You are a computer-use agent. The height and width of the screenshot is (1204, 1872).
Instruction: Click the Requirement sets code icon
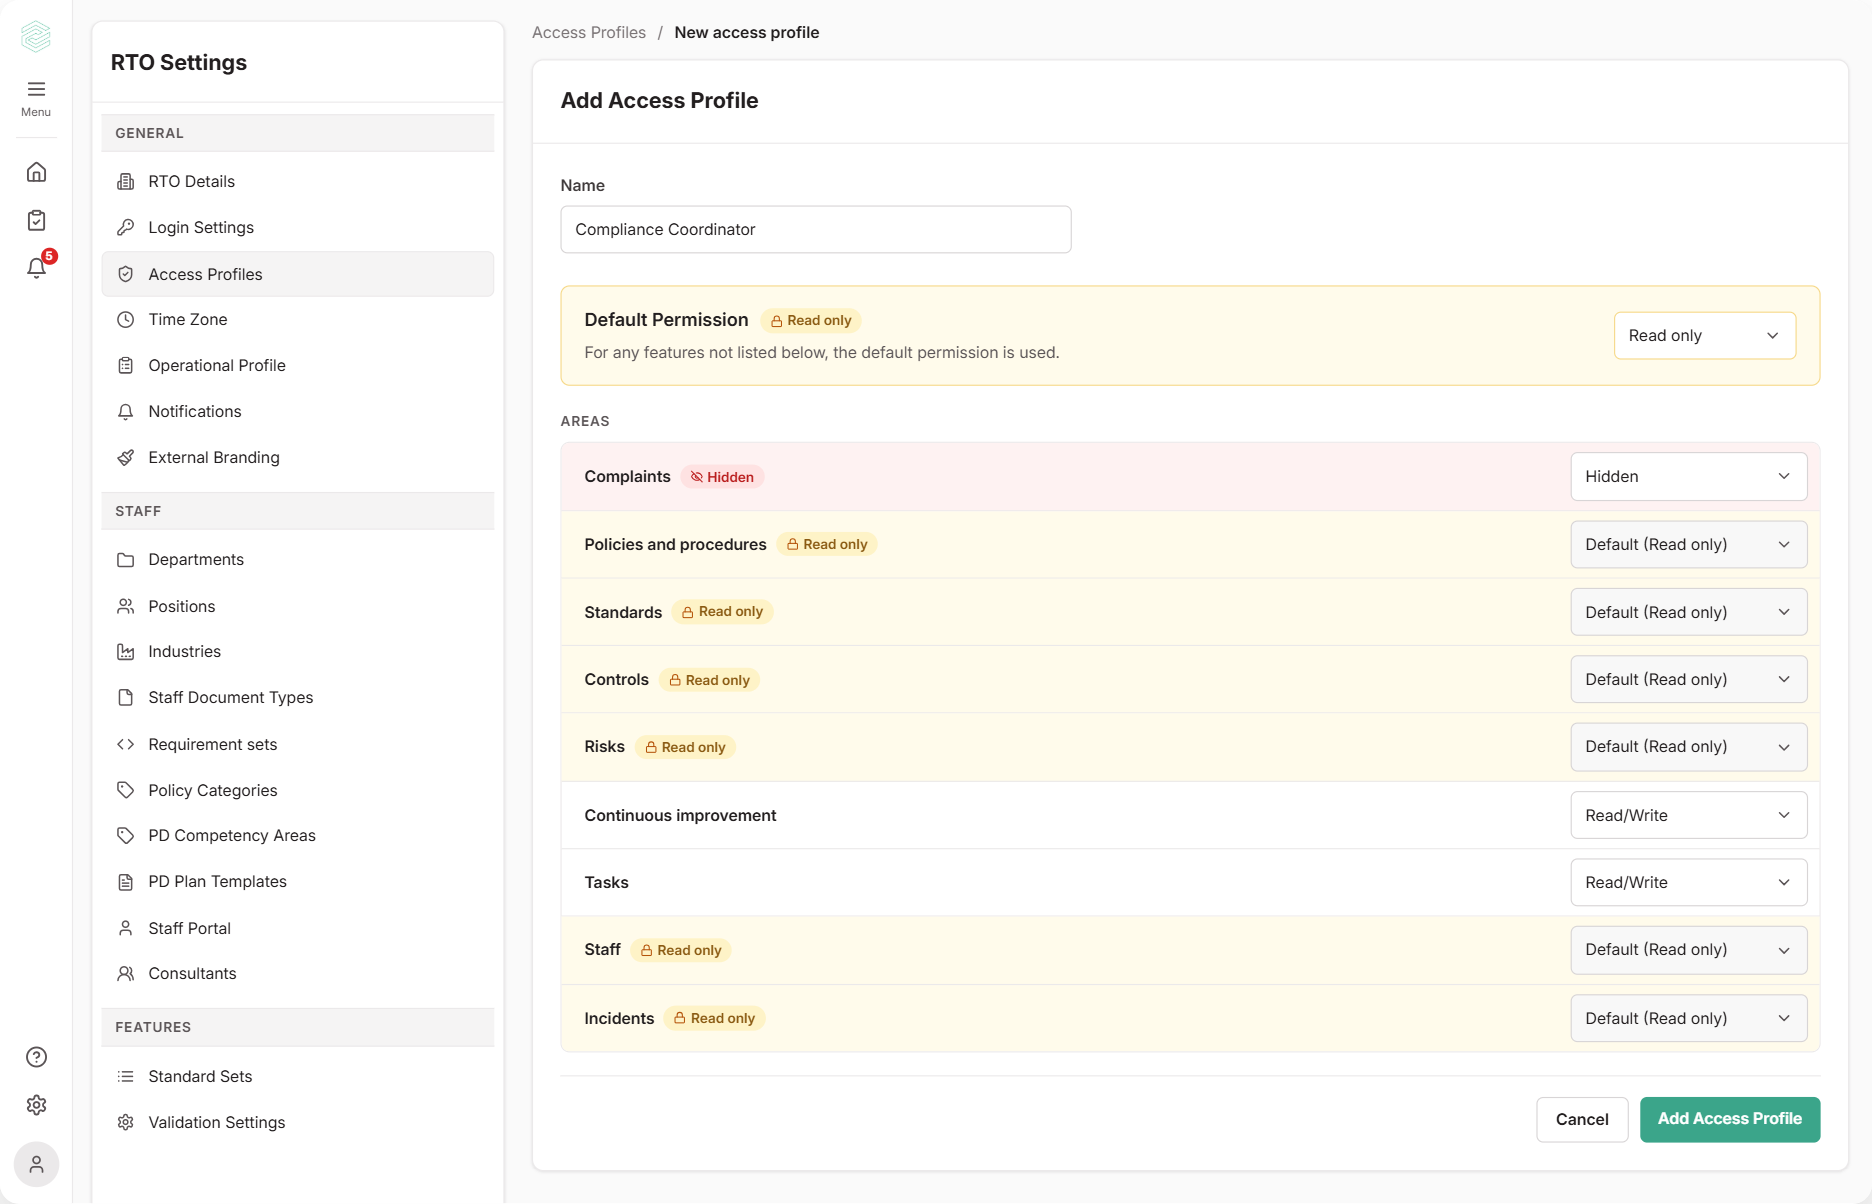pos(125,744)
